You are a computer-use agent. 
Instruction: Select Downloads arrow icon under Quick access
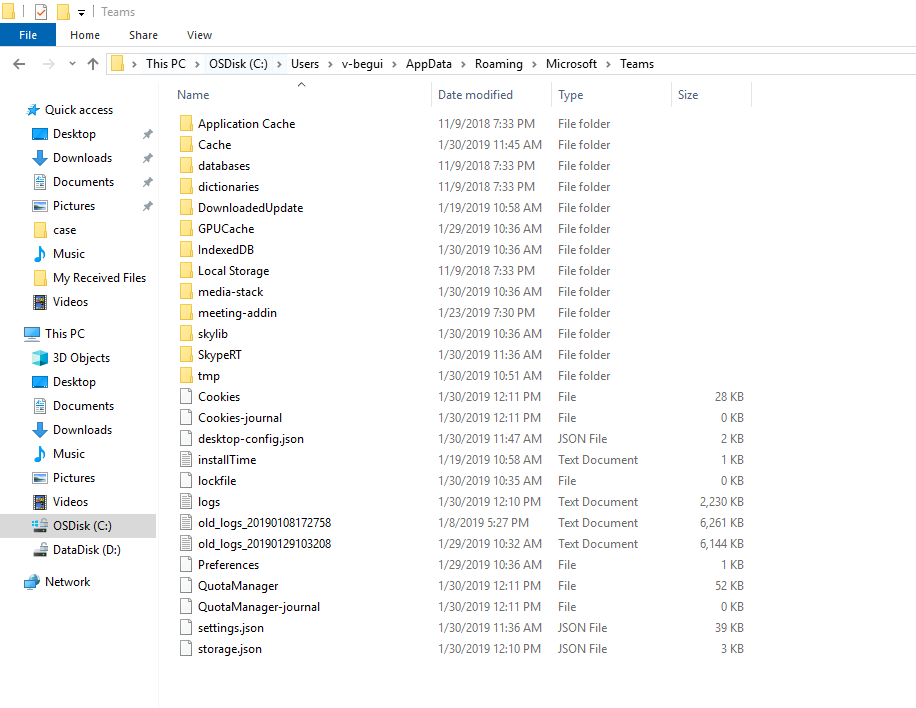[40, 158]
